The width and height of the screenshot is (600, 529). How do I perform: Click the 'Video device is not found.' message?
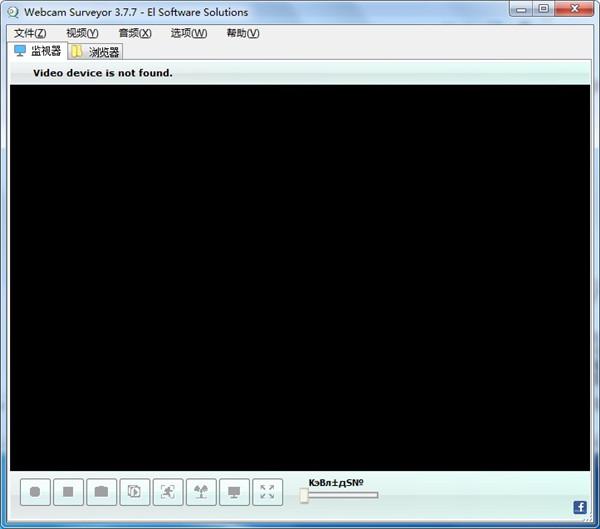point(103,73)
